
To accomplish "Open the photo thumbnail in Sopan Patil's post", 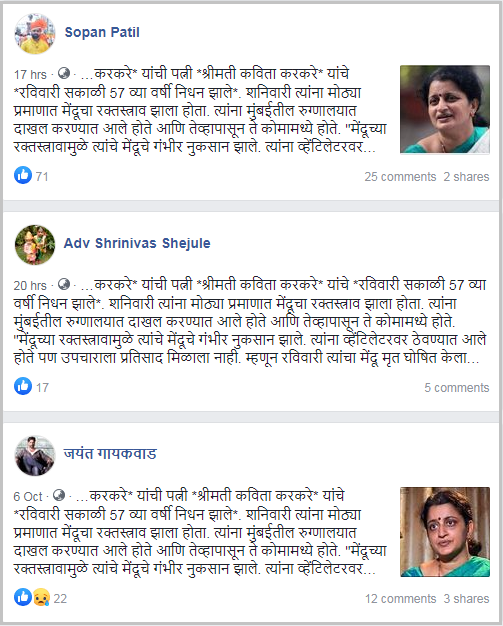I will pos(445,109).
